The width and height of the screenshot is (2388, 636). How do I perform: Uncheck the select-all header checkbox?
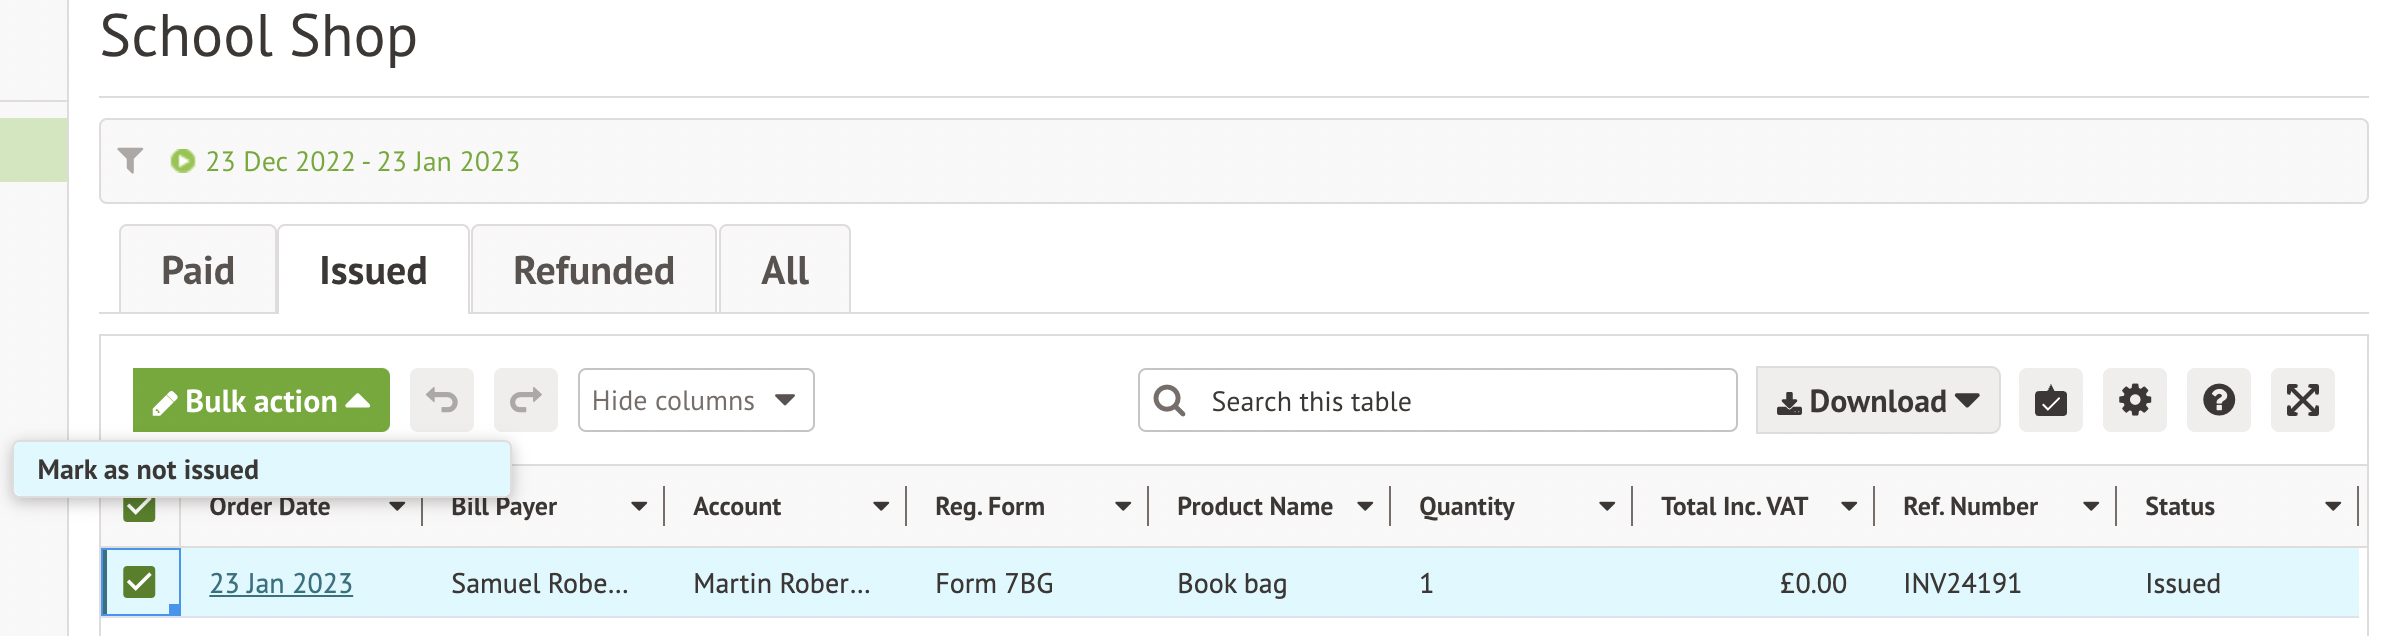click(140, 509)
